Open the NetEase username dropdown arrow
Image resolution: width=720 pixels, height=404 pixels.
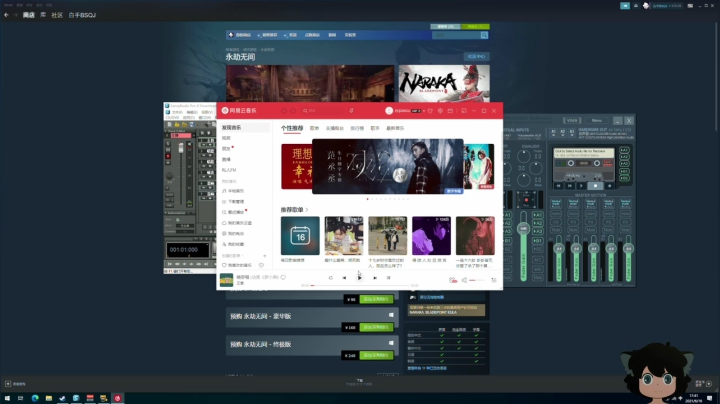click(x=424, y=111)
